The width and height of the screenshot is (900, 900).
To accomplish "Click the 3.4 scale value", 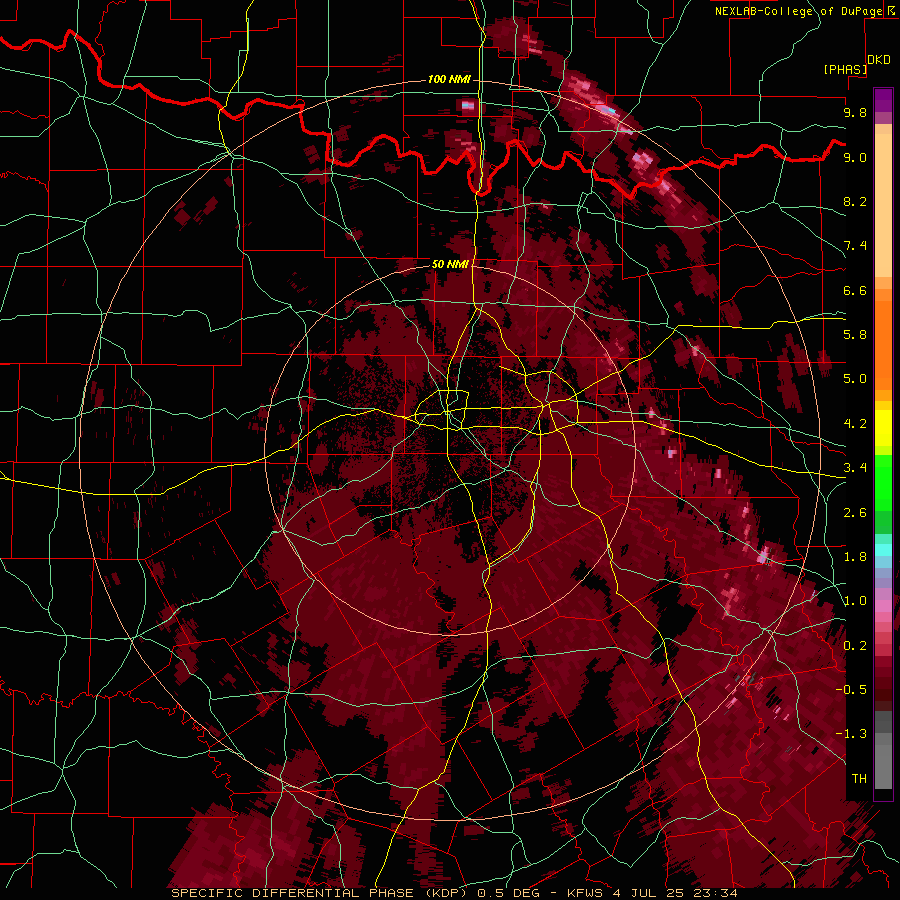I will click(x=855, y=468).
